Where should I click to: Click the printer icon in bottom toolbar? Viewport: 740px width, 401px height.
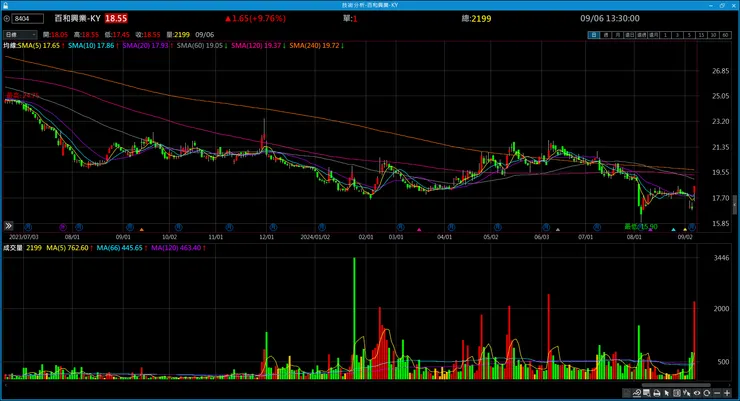(656, 393)
